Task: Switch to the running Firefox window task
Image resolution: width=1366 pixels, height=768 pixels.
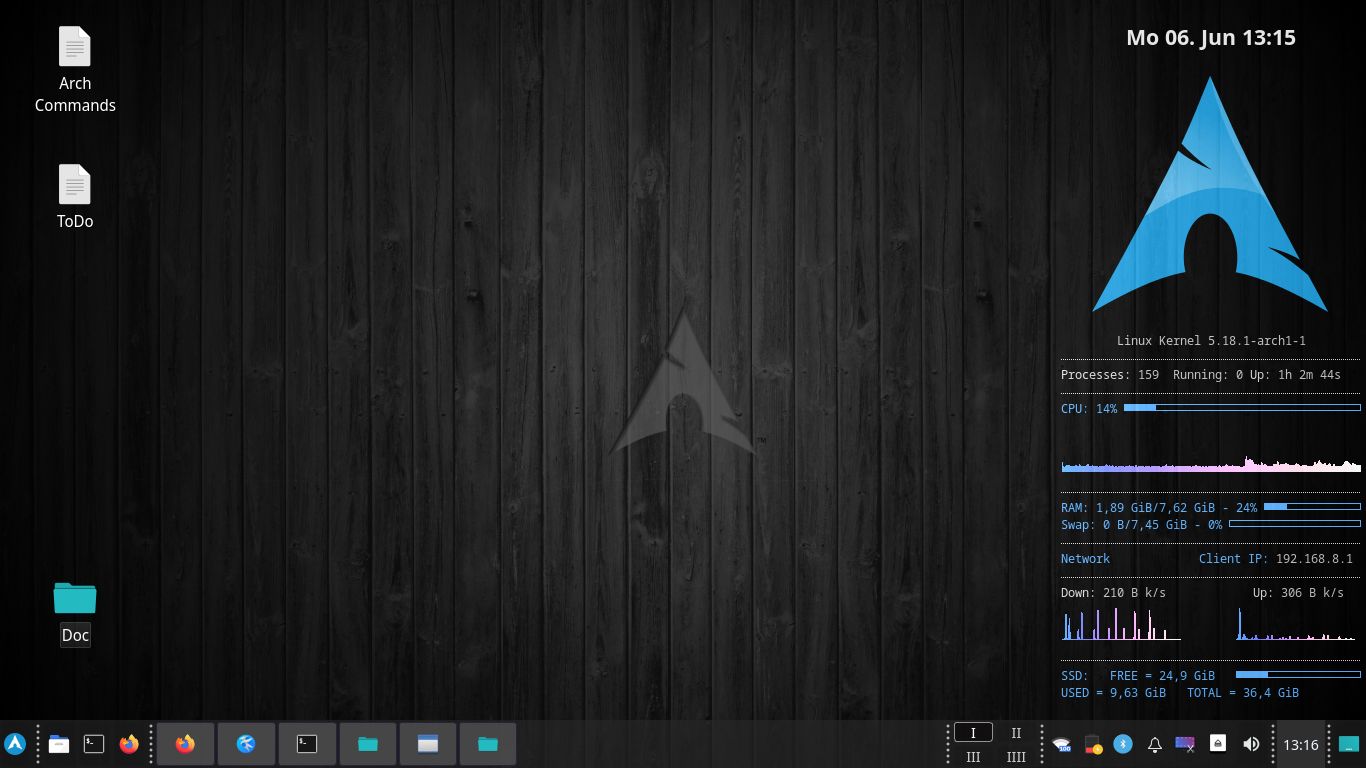Action: [185, 744]
